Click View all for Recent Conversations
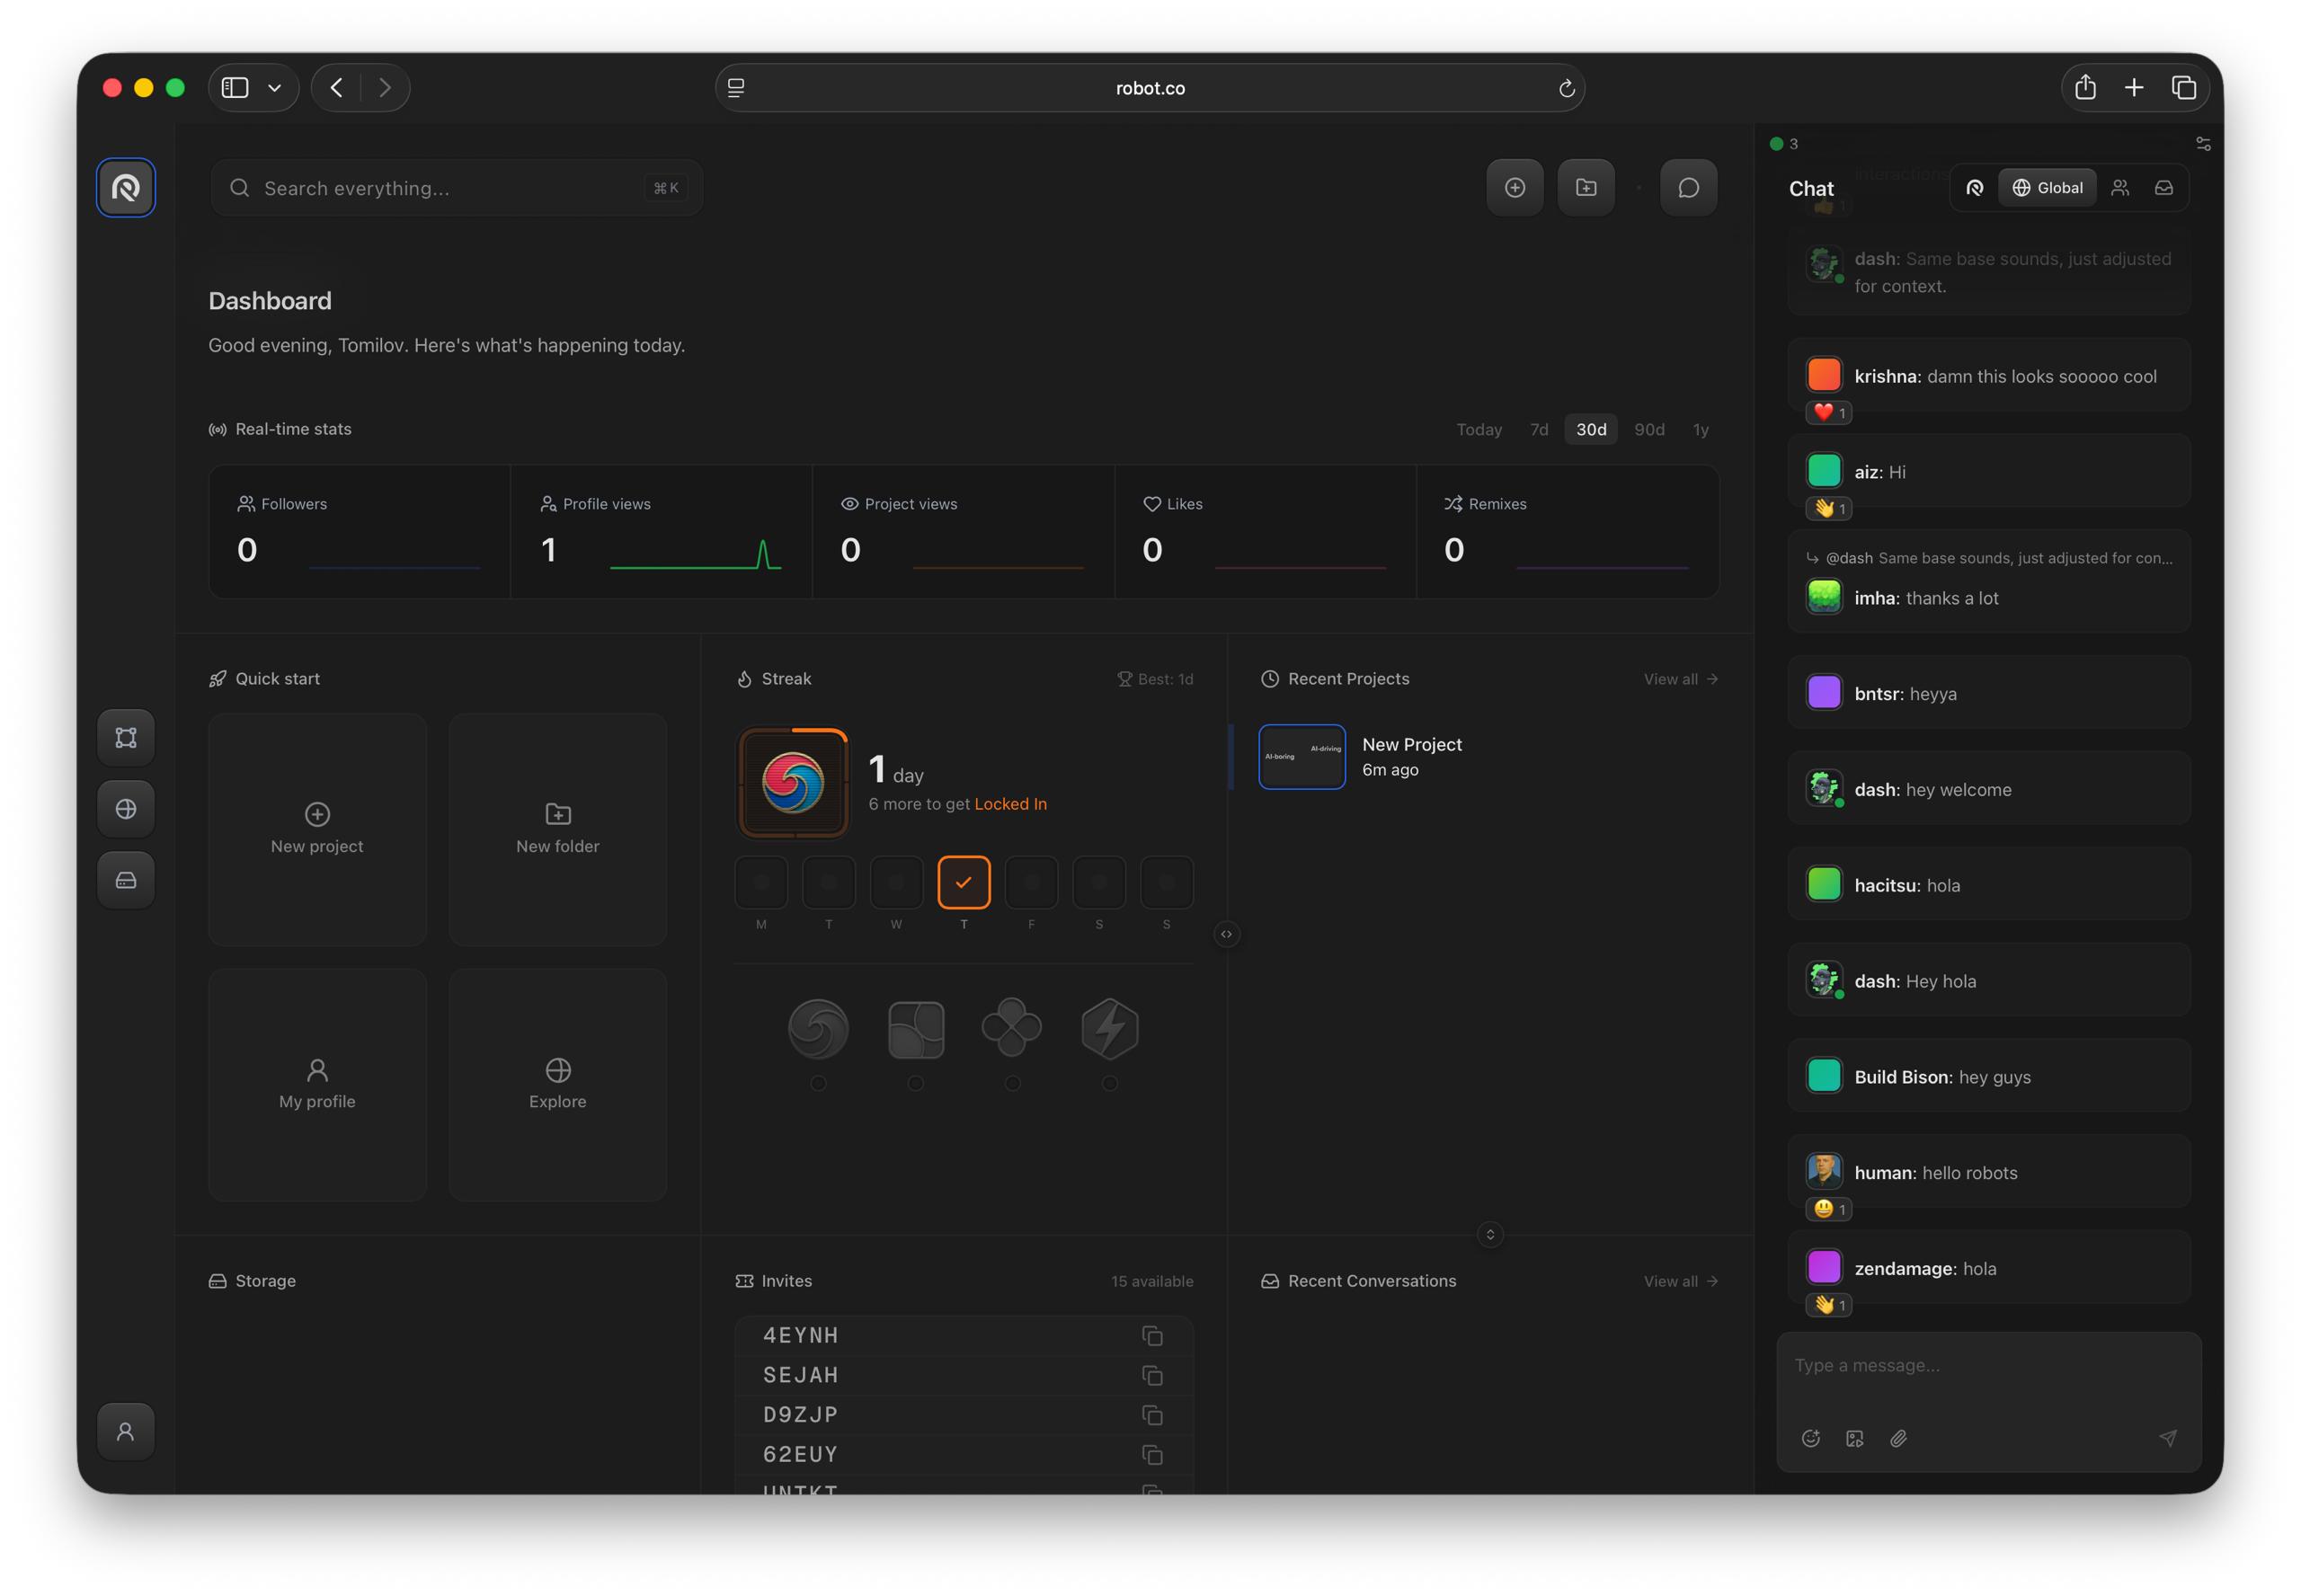This screenshot has width=2301, height=1596. (1681, 1282)
